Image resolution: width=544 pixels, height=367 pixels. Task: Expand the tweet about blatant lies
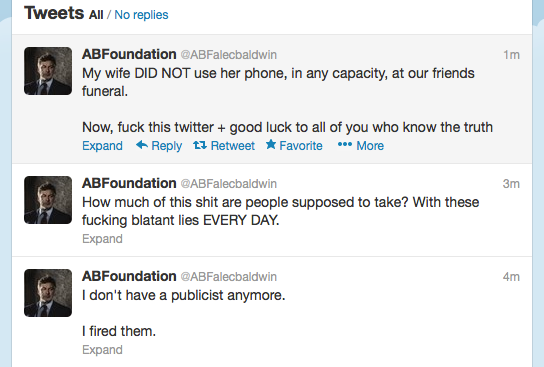[102, 239]
